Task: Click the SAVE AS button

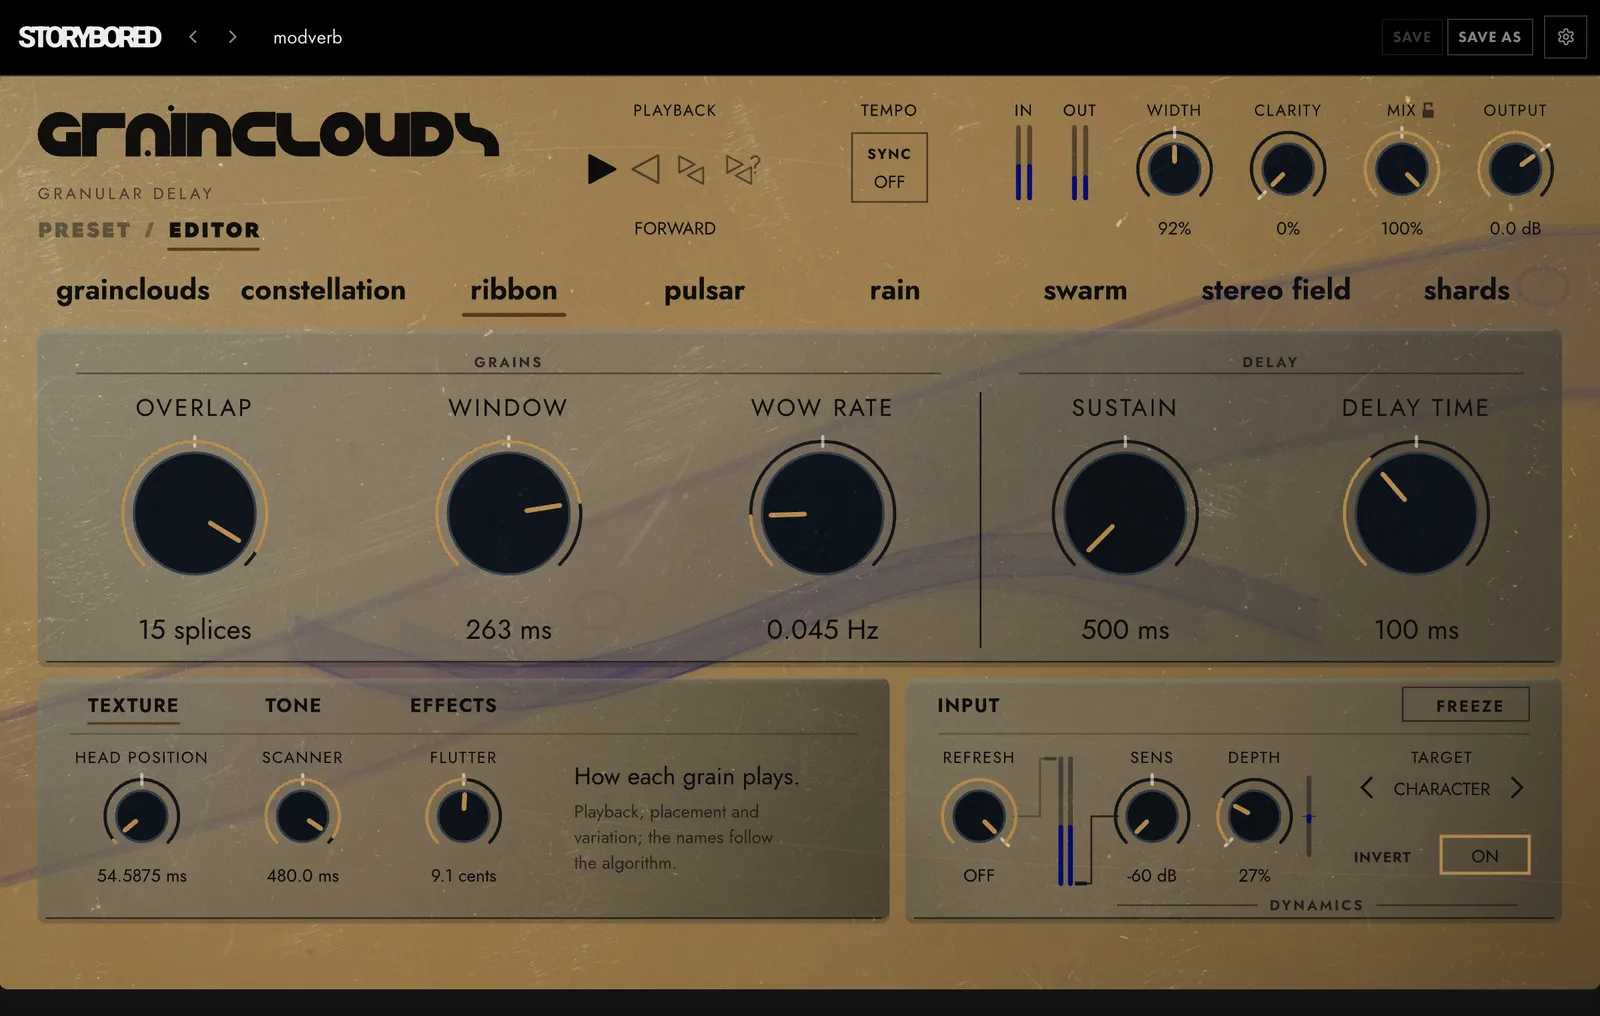Action: click(1490, 37)
